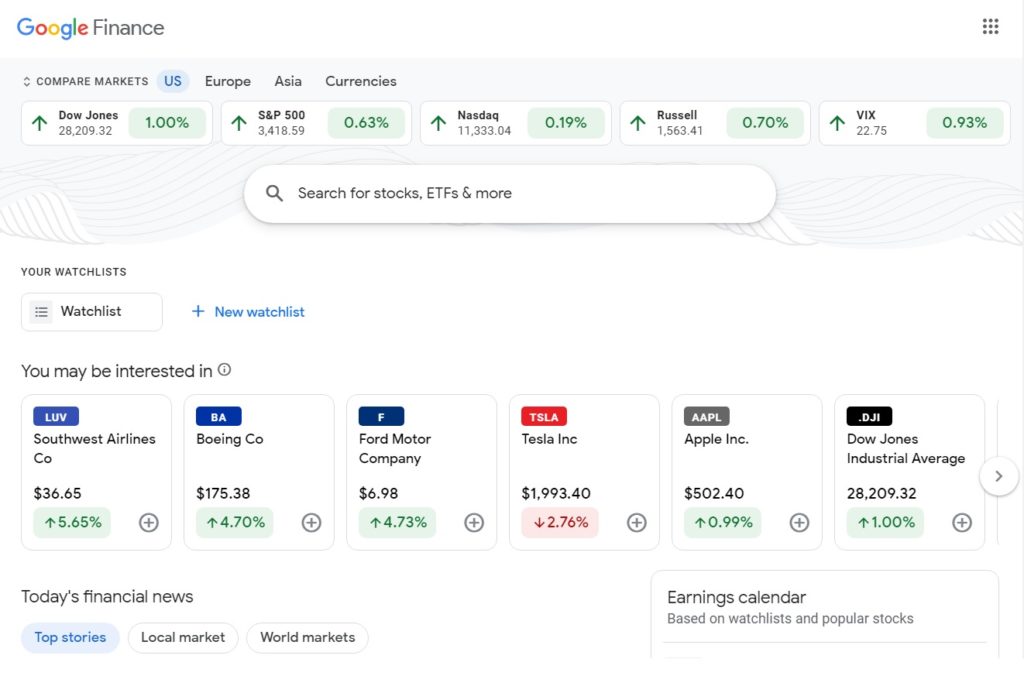
Task: Open the Google apps grid icon
Action: pos(990,26)
